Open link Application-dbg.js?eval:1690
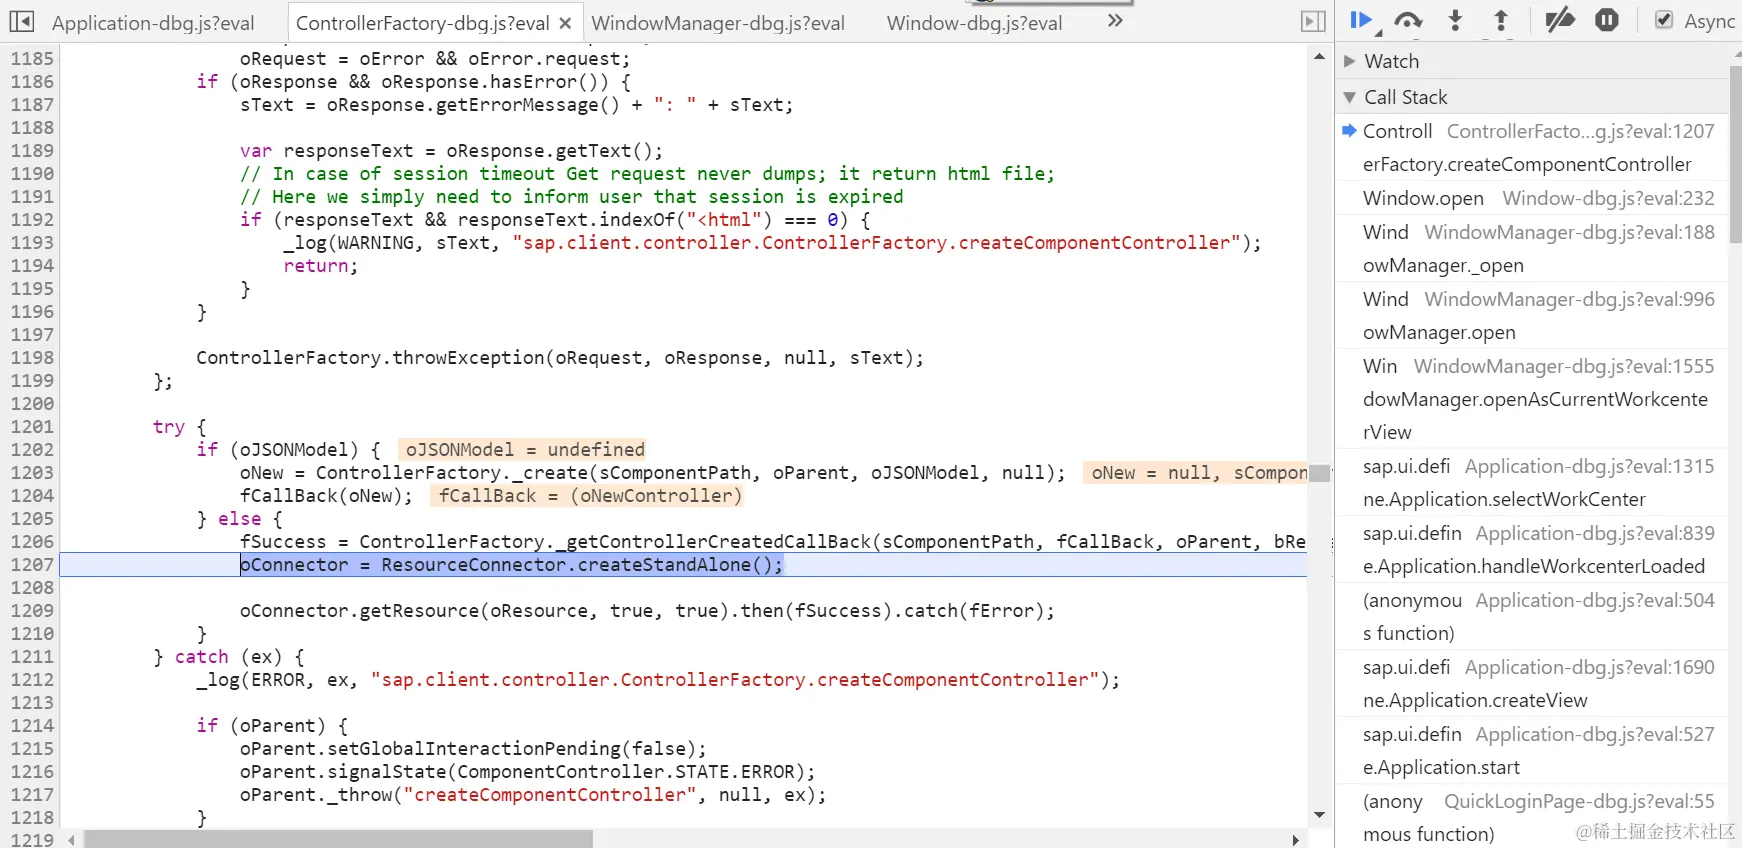 tap(1589, 667)
